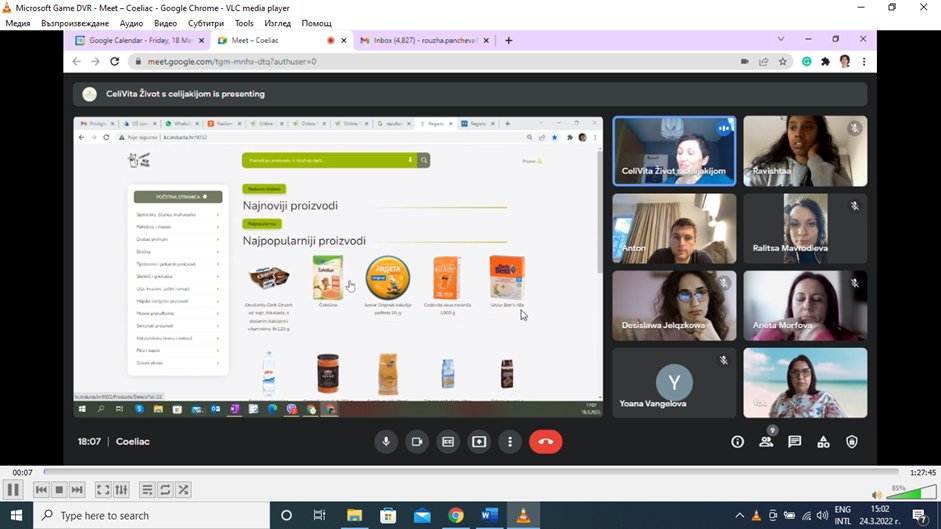This screenshot has height=529, width=941.
Task: Click the Present now button
Action: [x=479, y=441]
